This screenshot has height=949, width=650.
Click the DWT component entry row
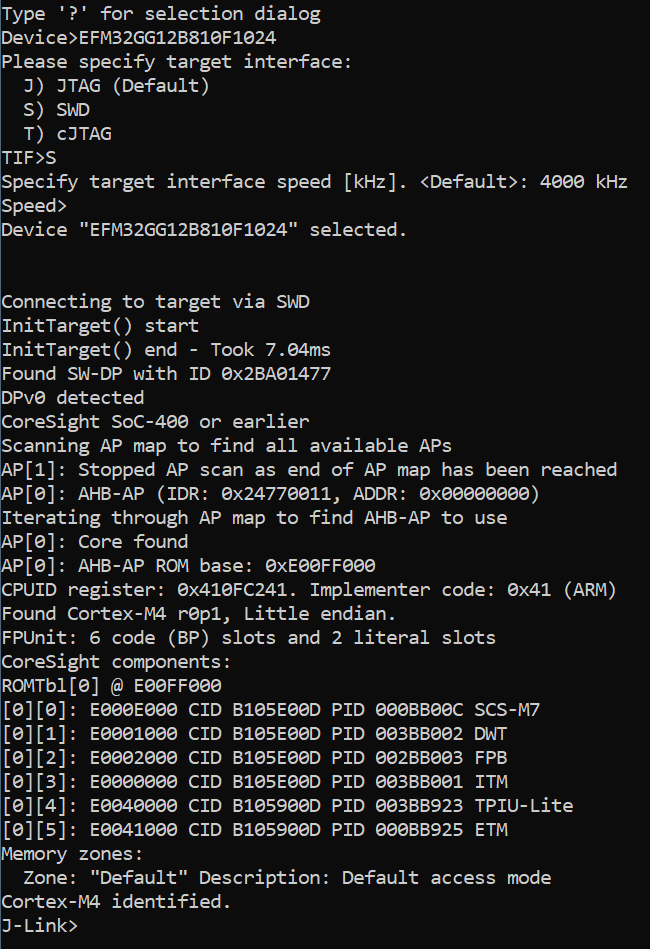[x=254, y=734]
